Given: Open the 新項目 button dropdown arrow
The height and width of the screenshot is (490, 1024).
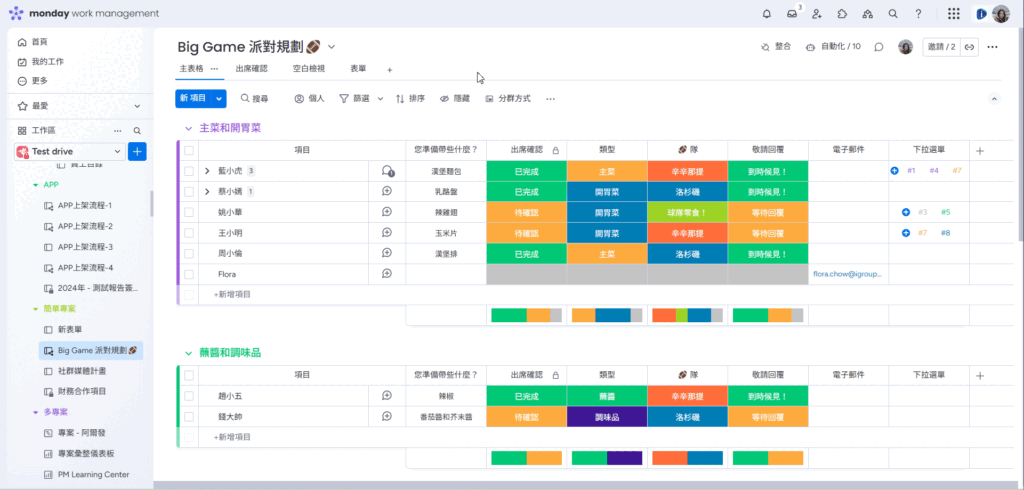Looking at the screenshot, I should 219,99.
